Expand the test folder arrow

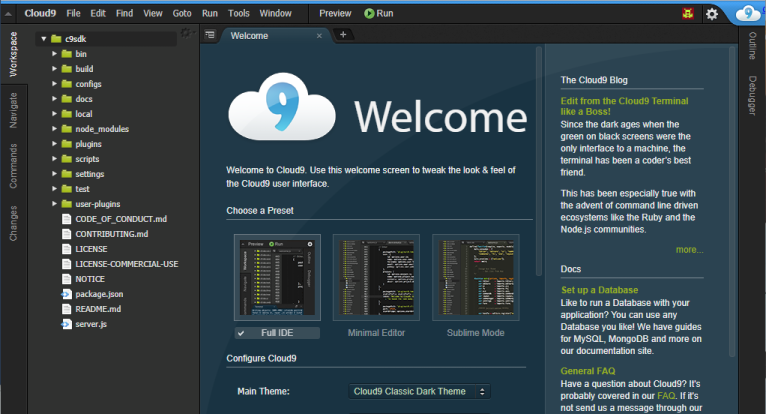[x=54, y=189]
